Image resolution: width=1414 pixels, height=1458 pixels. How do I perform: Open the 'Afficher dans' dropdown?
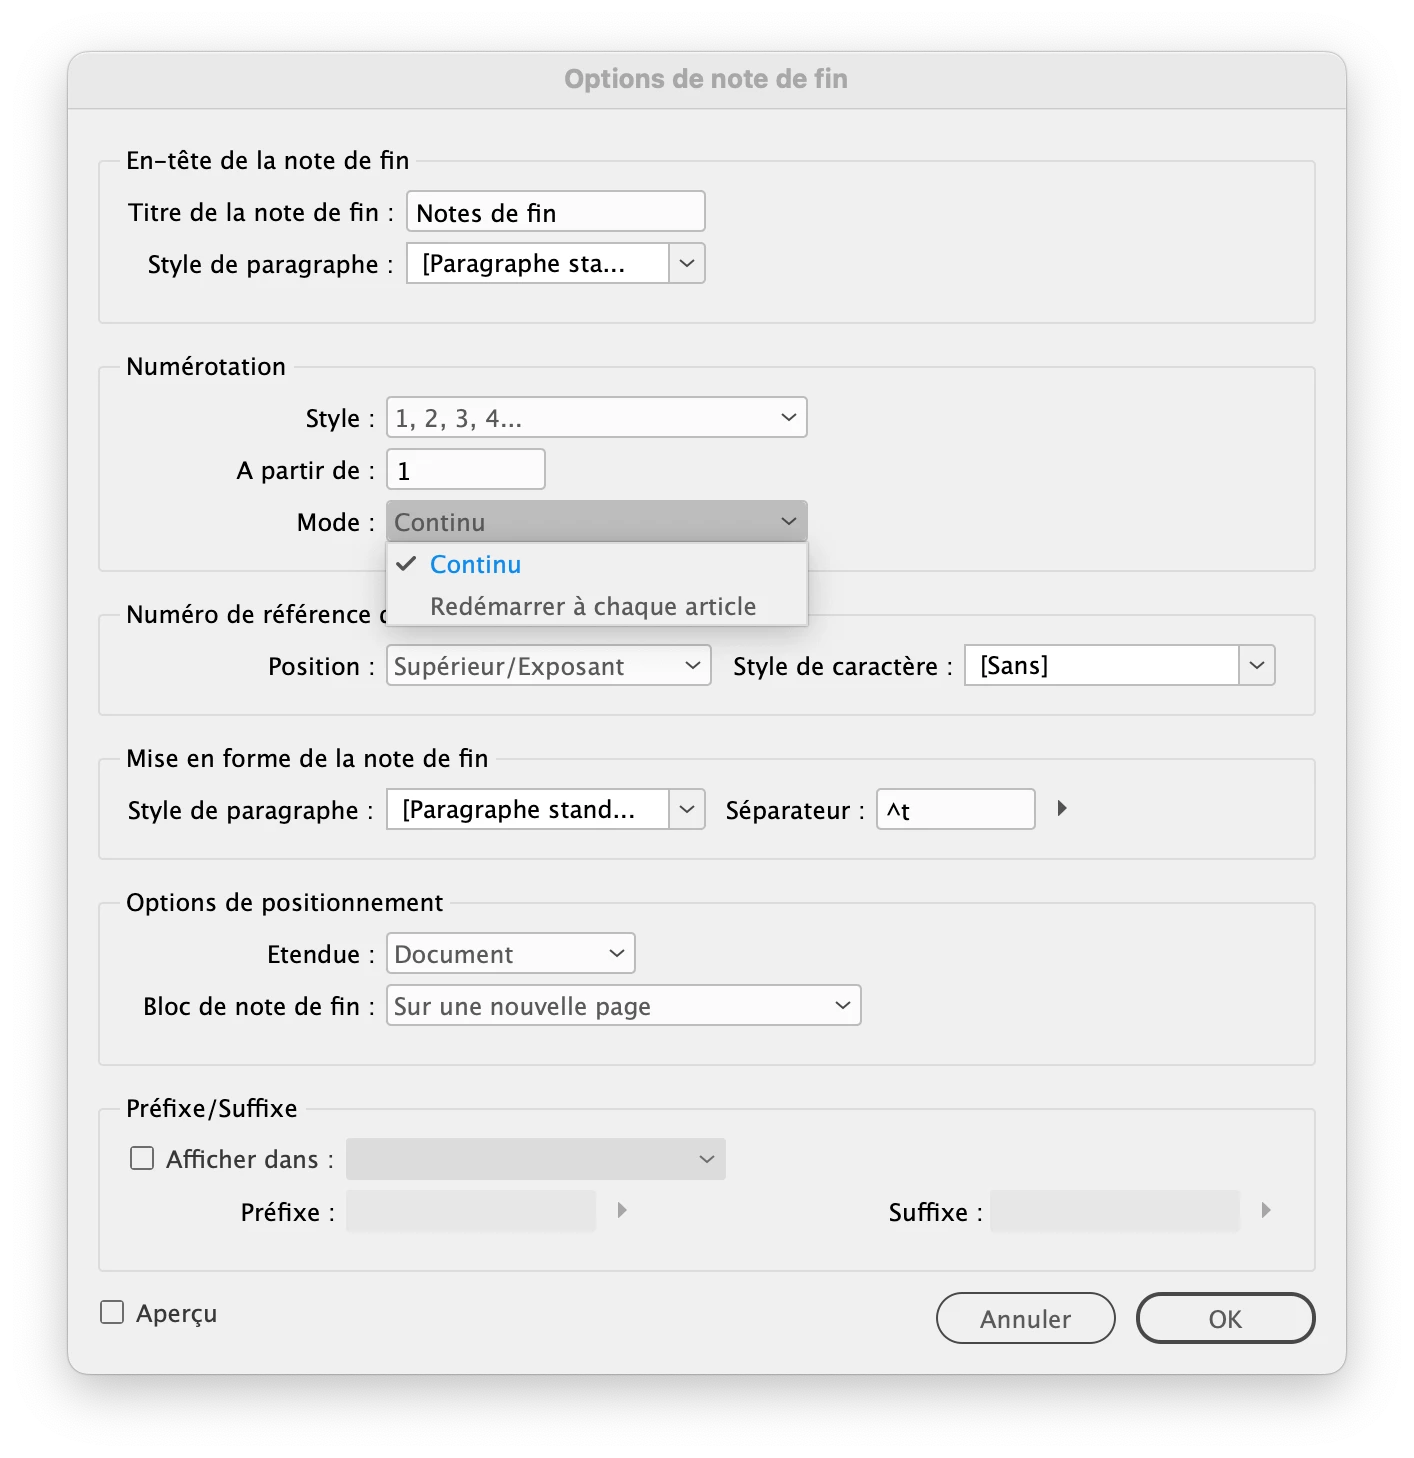click(536, 1158)
